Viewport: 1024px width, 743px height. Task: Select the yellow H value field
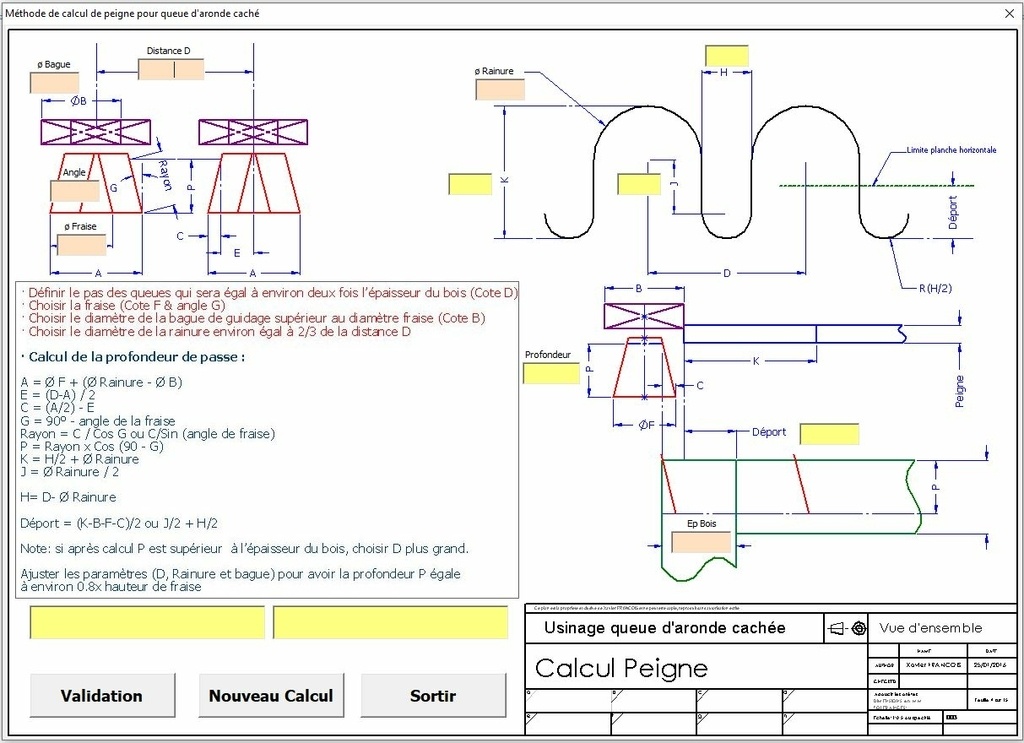coord(726,56)
